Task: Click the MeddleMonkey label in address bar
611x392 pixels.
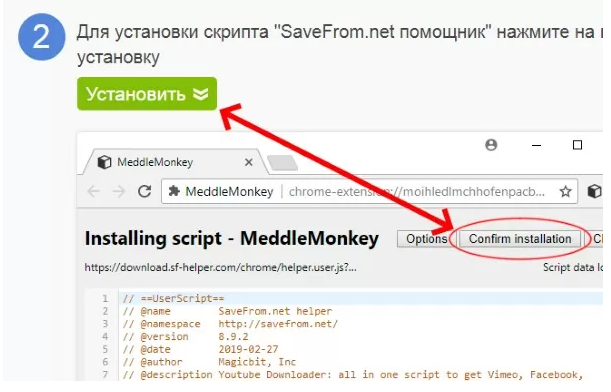Action: coord(229,192)
